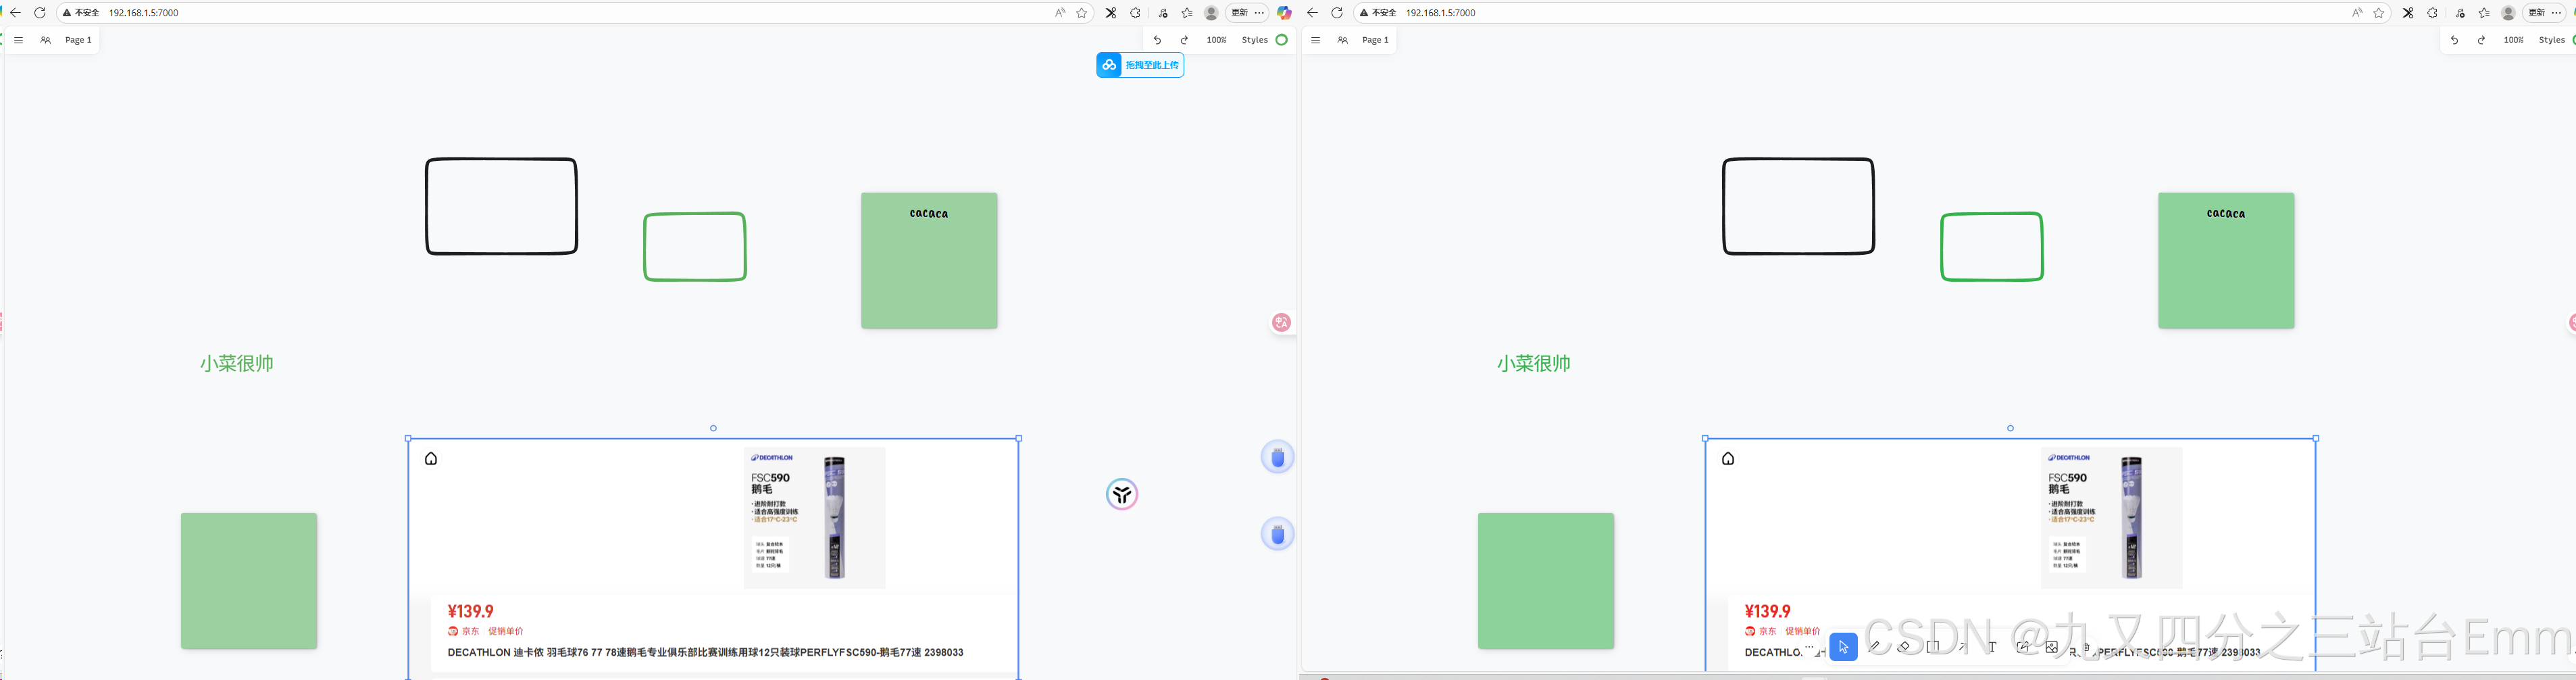Open the browser more-options ellipsis menu
This screenshot has width=2576, height=680.
coord(1260,13)
